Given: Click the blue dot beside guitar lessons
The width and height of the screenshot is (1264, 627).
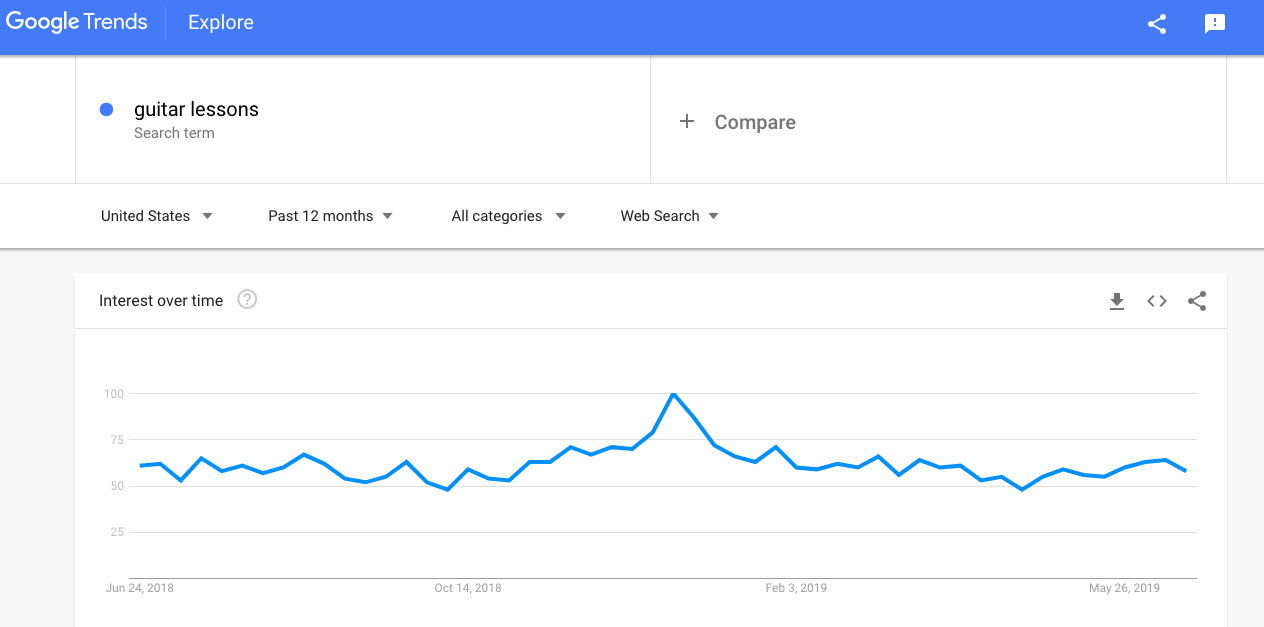Looking at the screenshot, I should 106,110.
